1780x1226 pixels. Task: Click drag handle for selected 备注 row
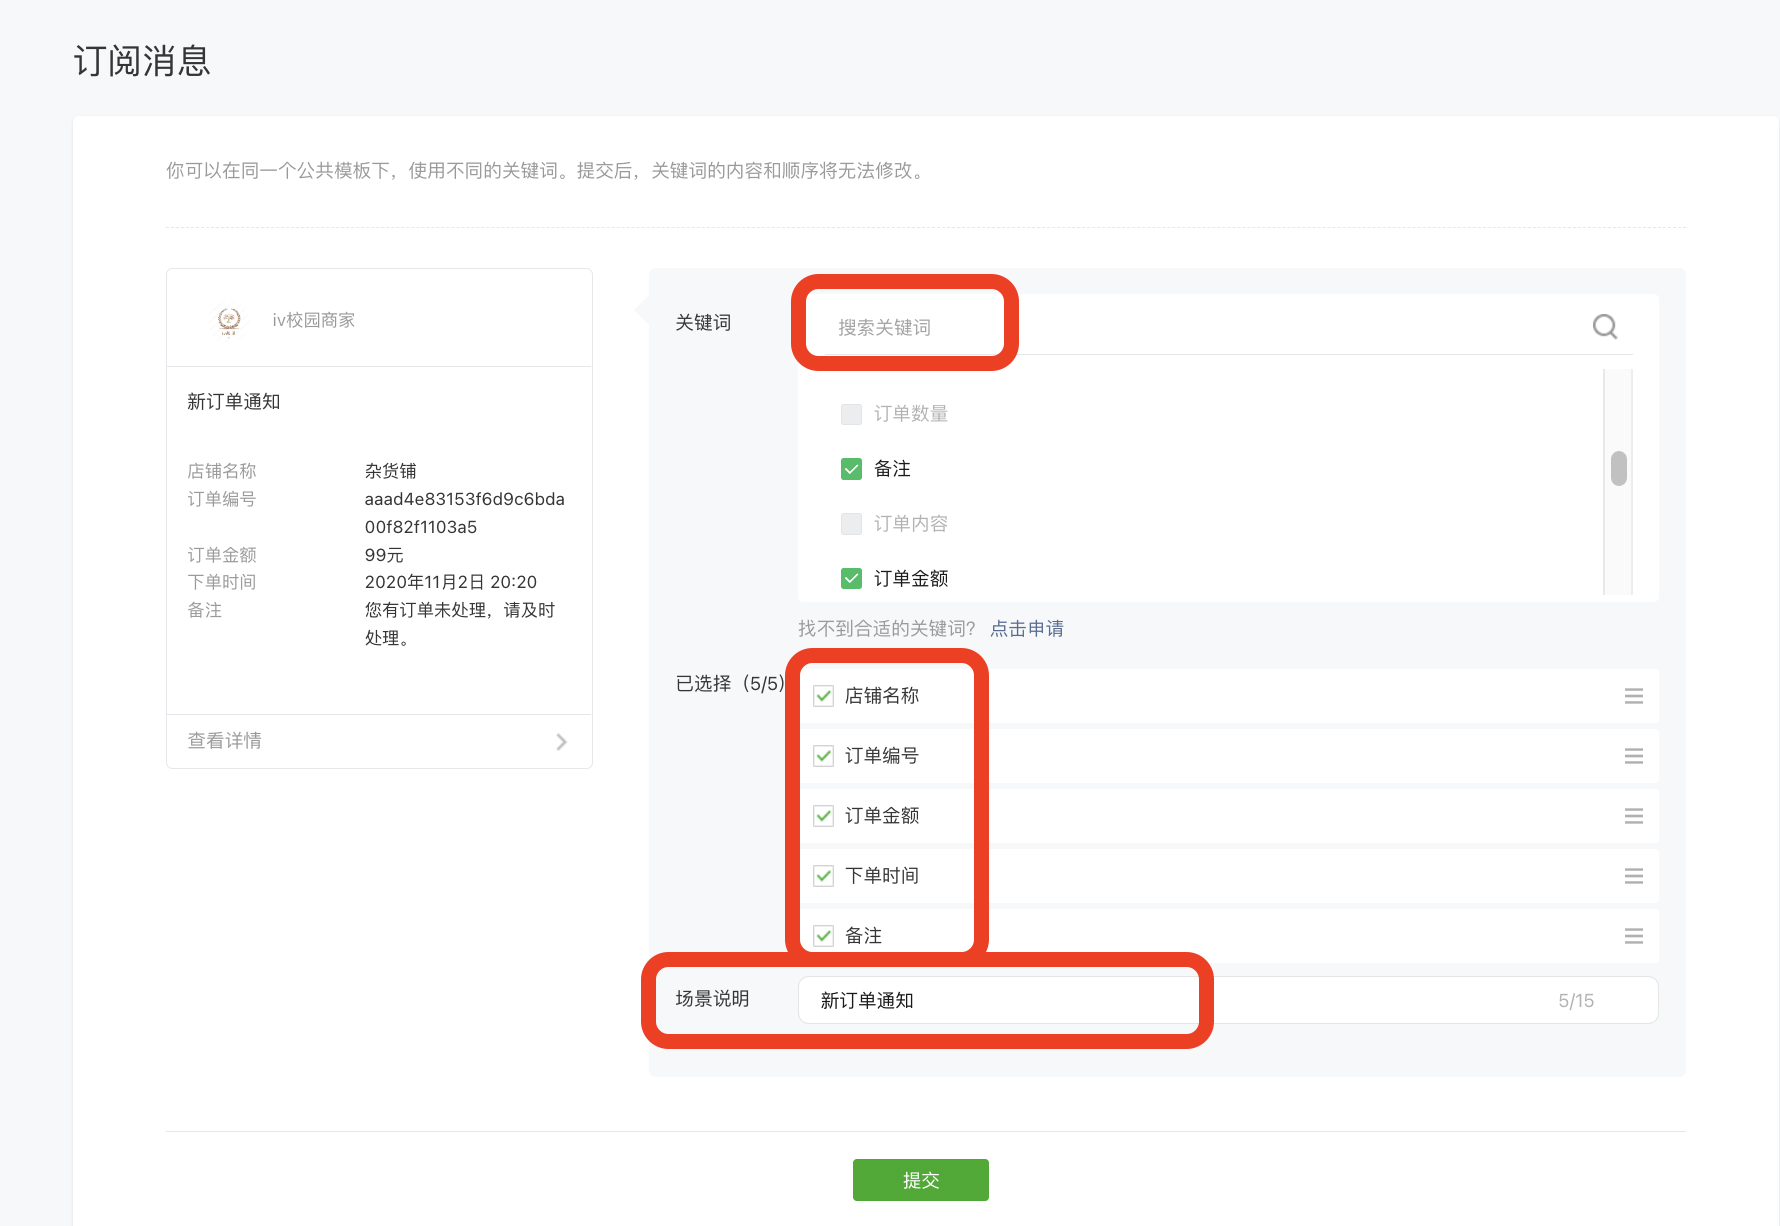click(x=1633, y=936)
